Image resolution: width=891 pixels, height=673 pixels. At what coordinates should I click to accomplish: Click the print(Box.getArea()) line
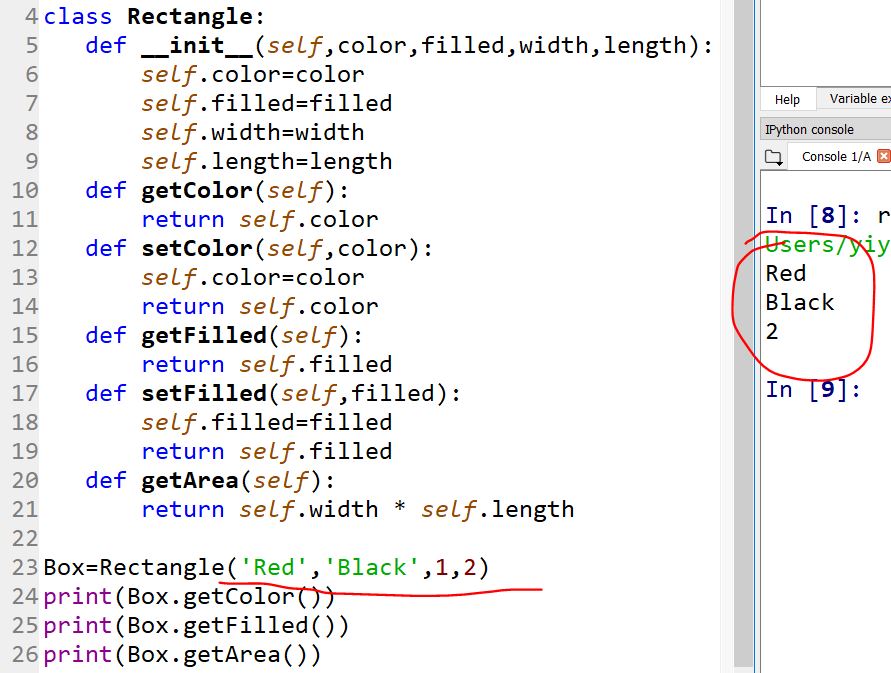[x=182, y=655]
